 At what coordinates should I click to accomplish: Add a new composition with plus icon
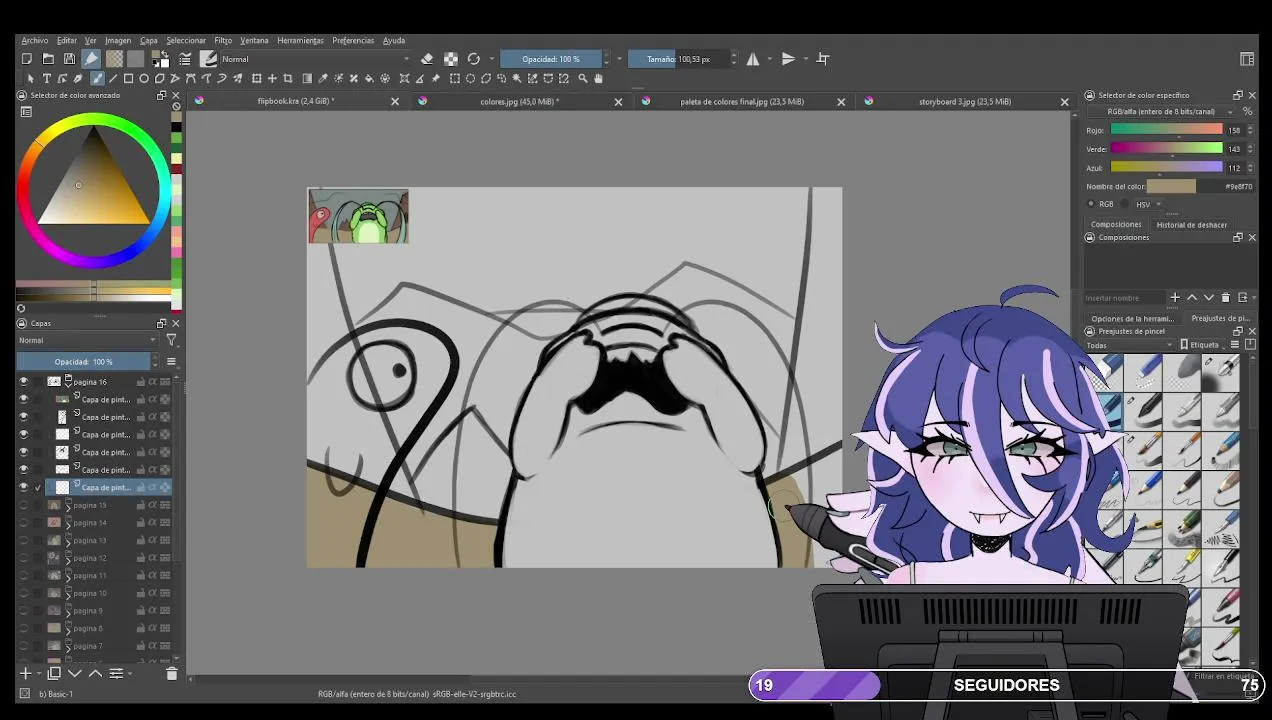(1175, 297)
